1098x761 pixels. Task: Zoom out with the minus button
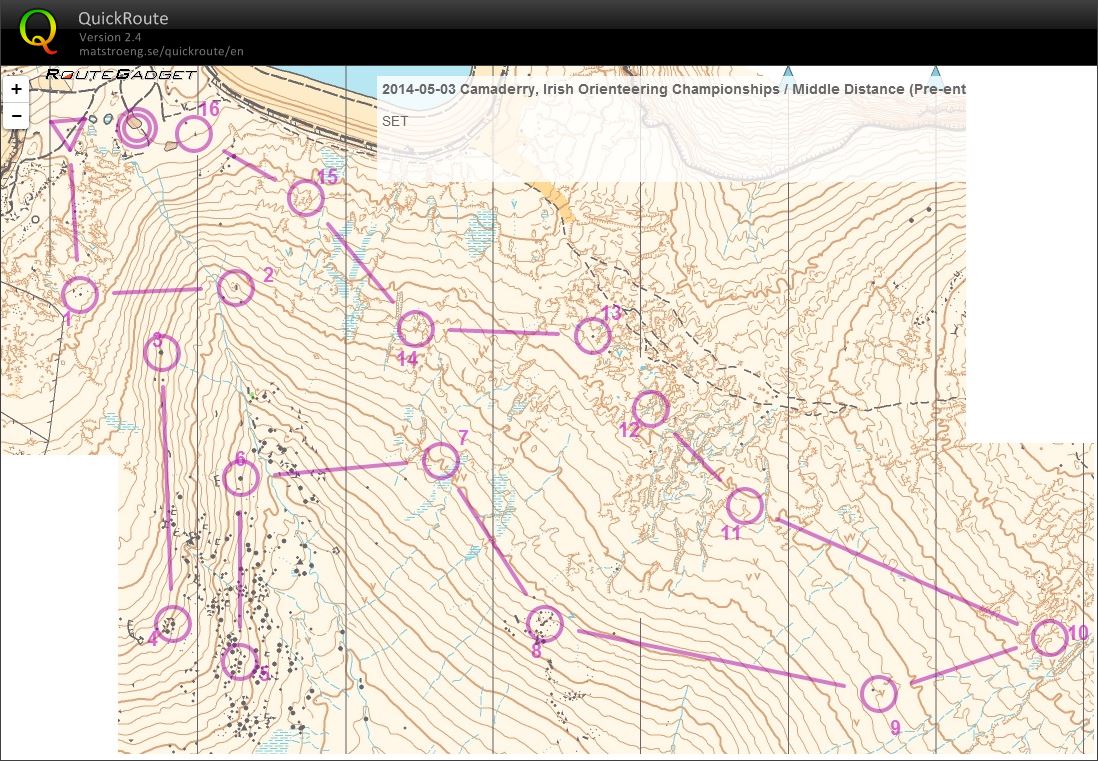16,116
